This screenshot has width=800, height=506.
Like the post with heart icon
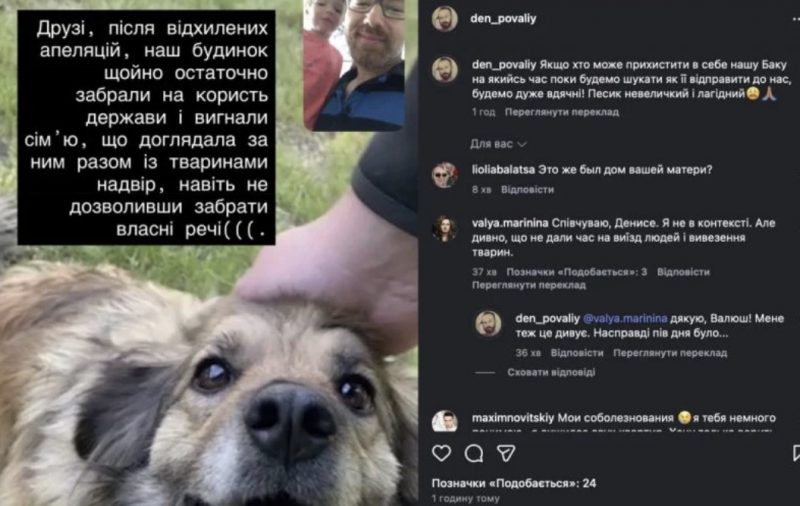coord(441,453)
